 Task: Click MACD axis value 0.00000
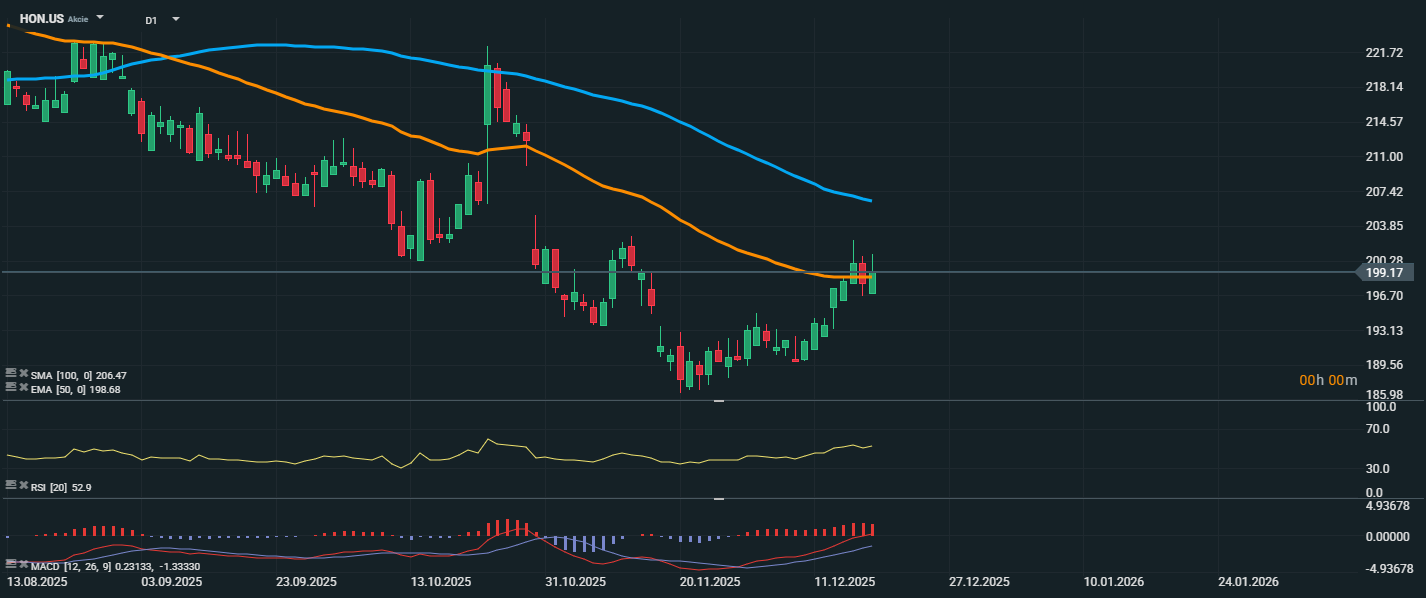1389,537
